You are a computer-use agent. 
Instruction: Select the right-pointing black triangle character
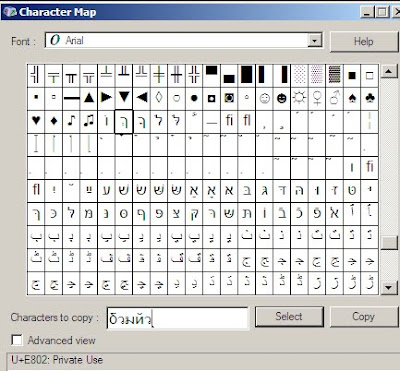tap(106, 98)
